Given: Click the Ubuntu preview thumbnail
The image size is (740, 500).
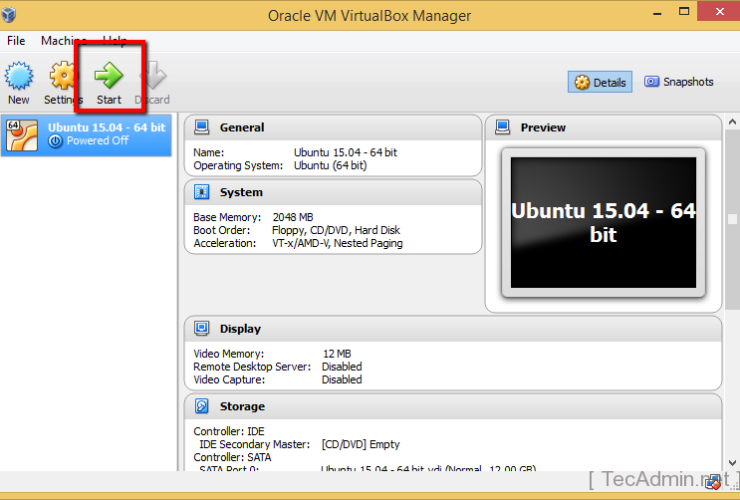Looking at the screenshot, I should [x=603, y=223].
